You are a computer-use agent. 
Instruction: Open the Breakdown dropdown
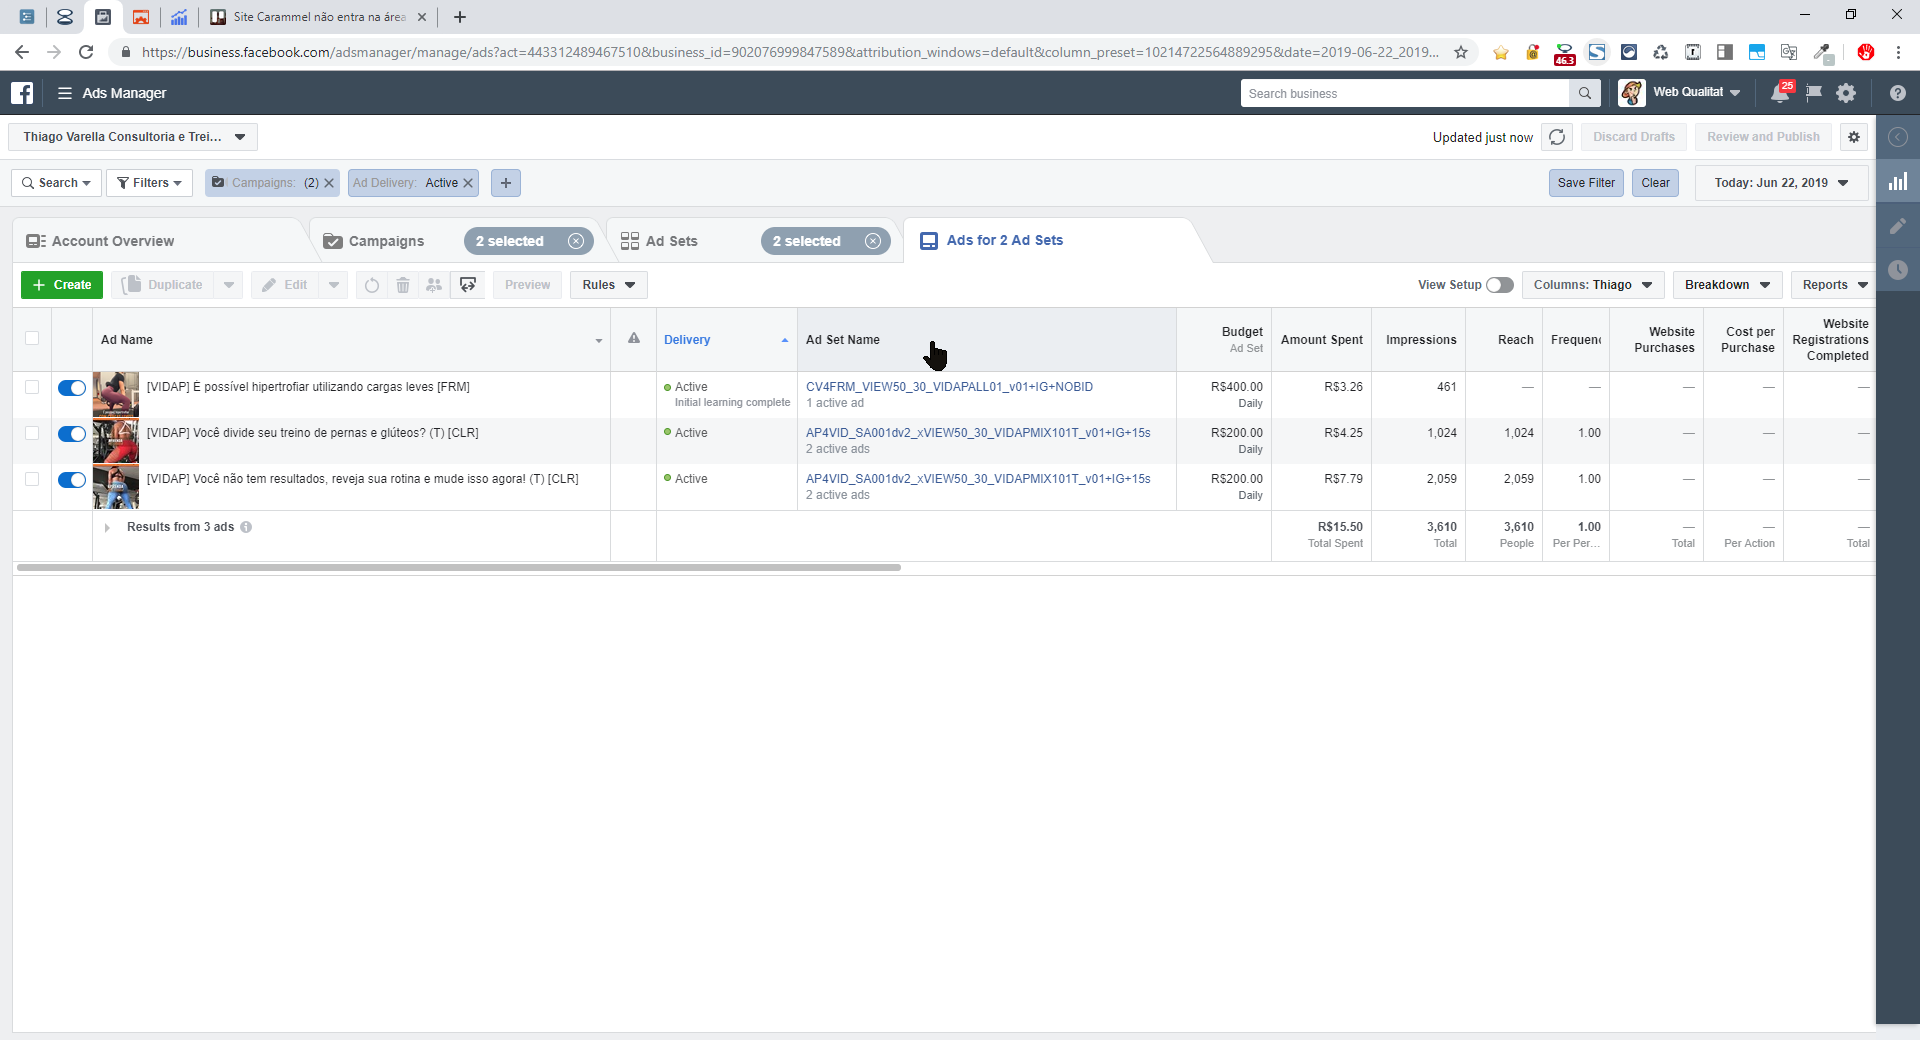[x=1727, y=285]
